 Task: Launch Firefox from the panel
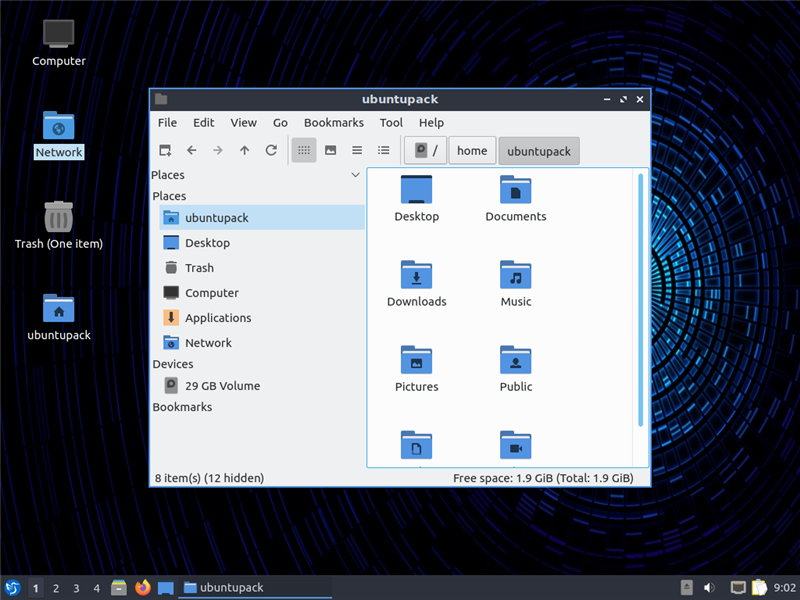click(143, 588)
